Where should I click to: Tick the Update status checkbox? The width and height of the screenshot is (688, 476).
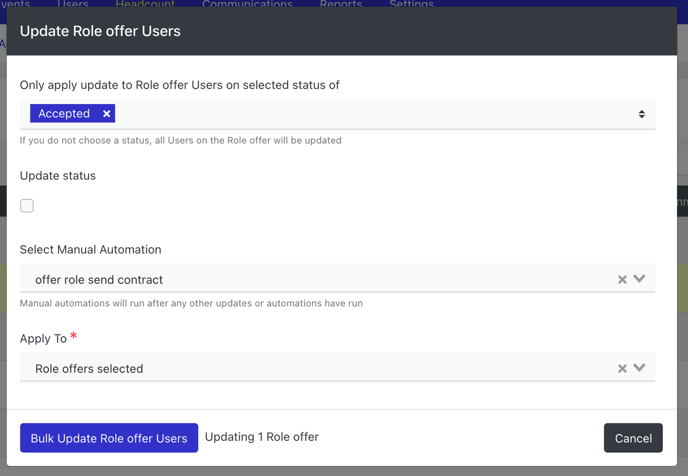[x=27, y=205]
